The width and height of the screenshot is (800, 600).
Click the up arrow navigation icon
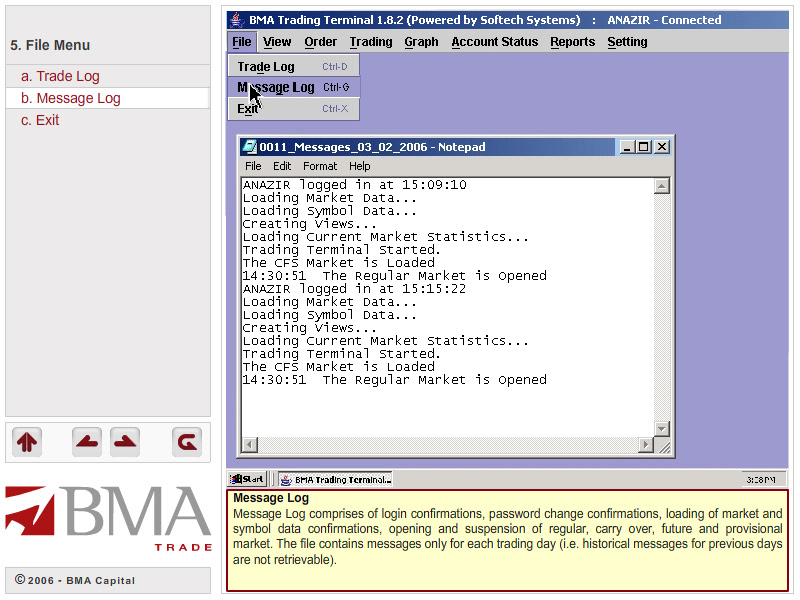27,442
